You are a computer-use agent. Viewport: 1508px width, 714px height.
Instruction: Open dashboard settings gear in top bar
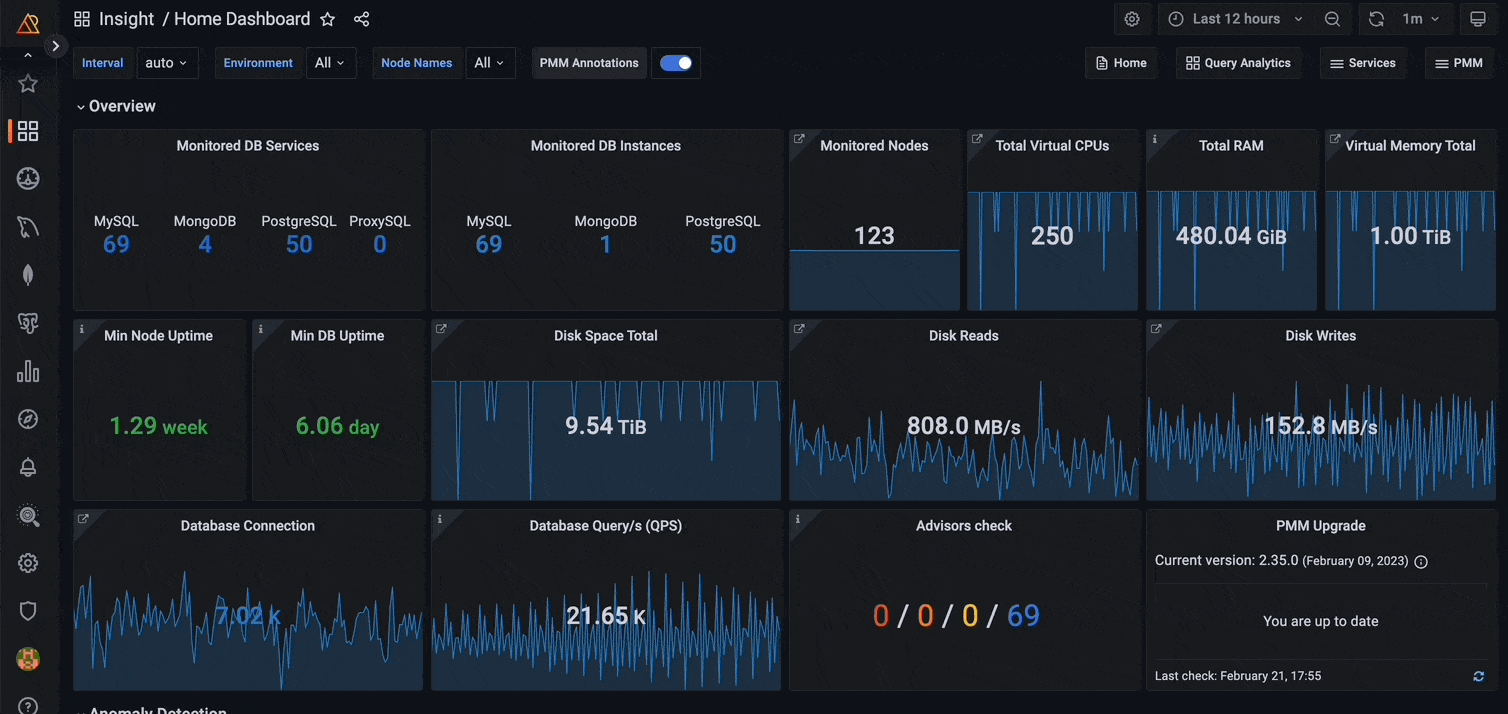[x=1132, y=19]
